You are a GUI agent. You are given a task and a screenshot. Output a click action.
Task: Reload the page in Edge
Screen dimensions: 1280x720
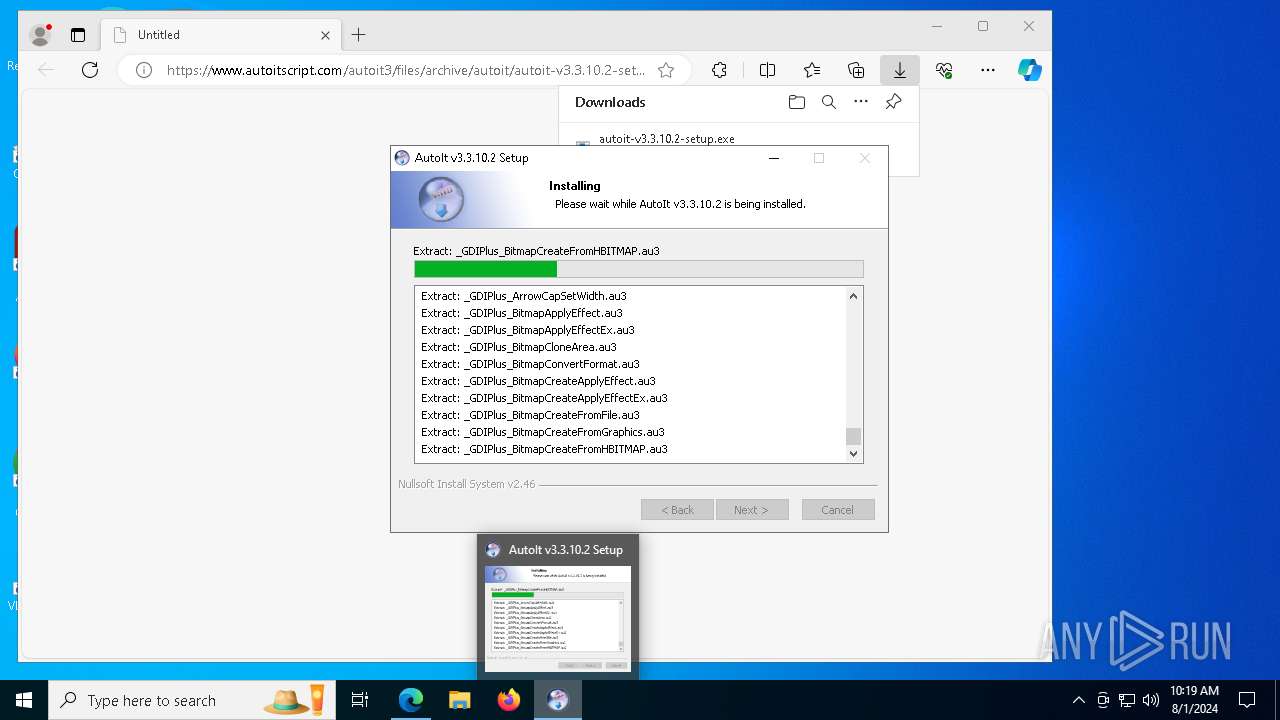click(90, 70)
